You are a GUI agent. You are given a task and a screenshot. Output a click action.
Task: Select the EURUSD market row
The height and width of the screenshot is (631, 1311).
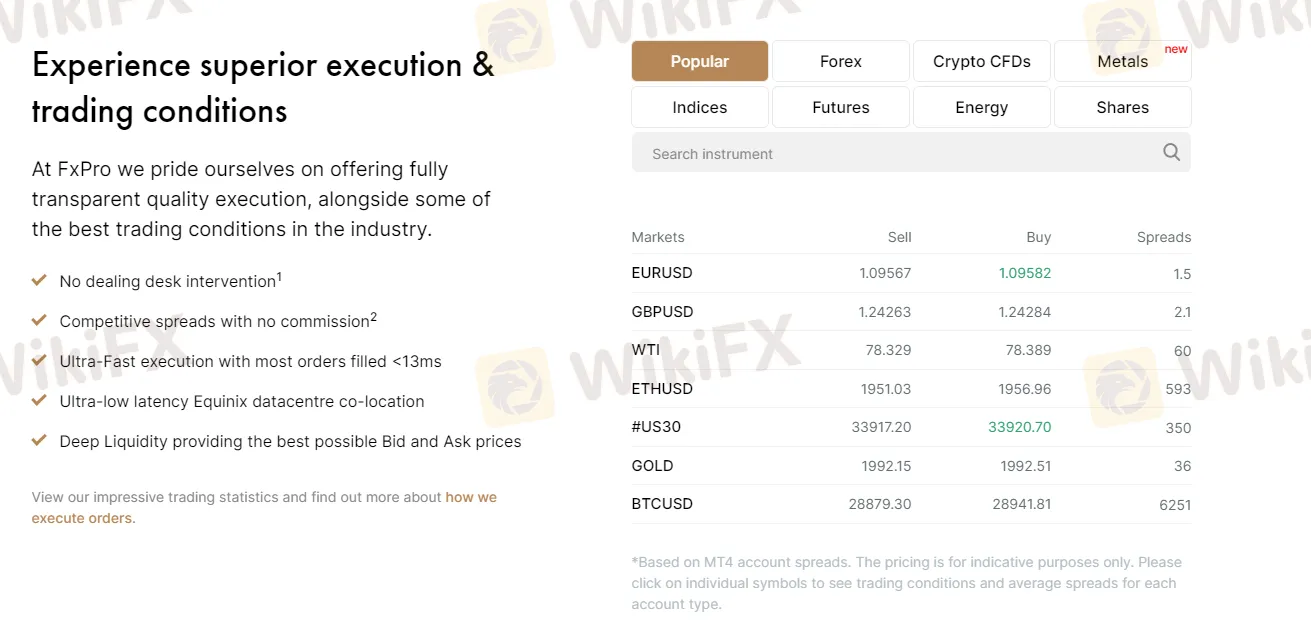click(662, 273)
